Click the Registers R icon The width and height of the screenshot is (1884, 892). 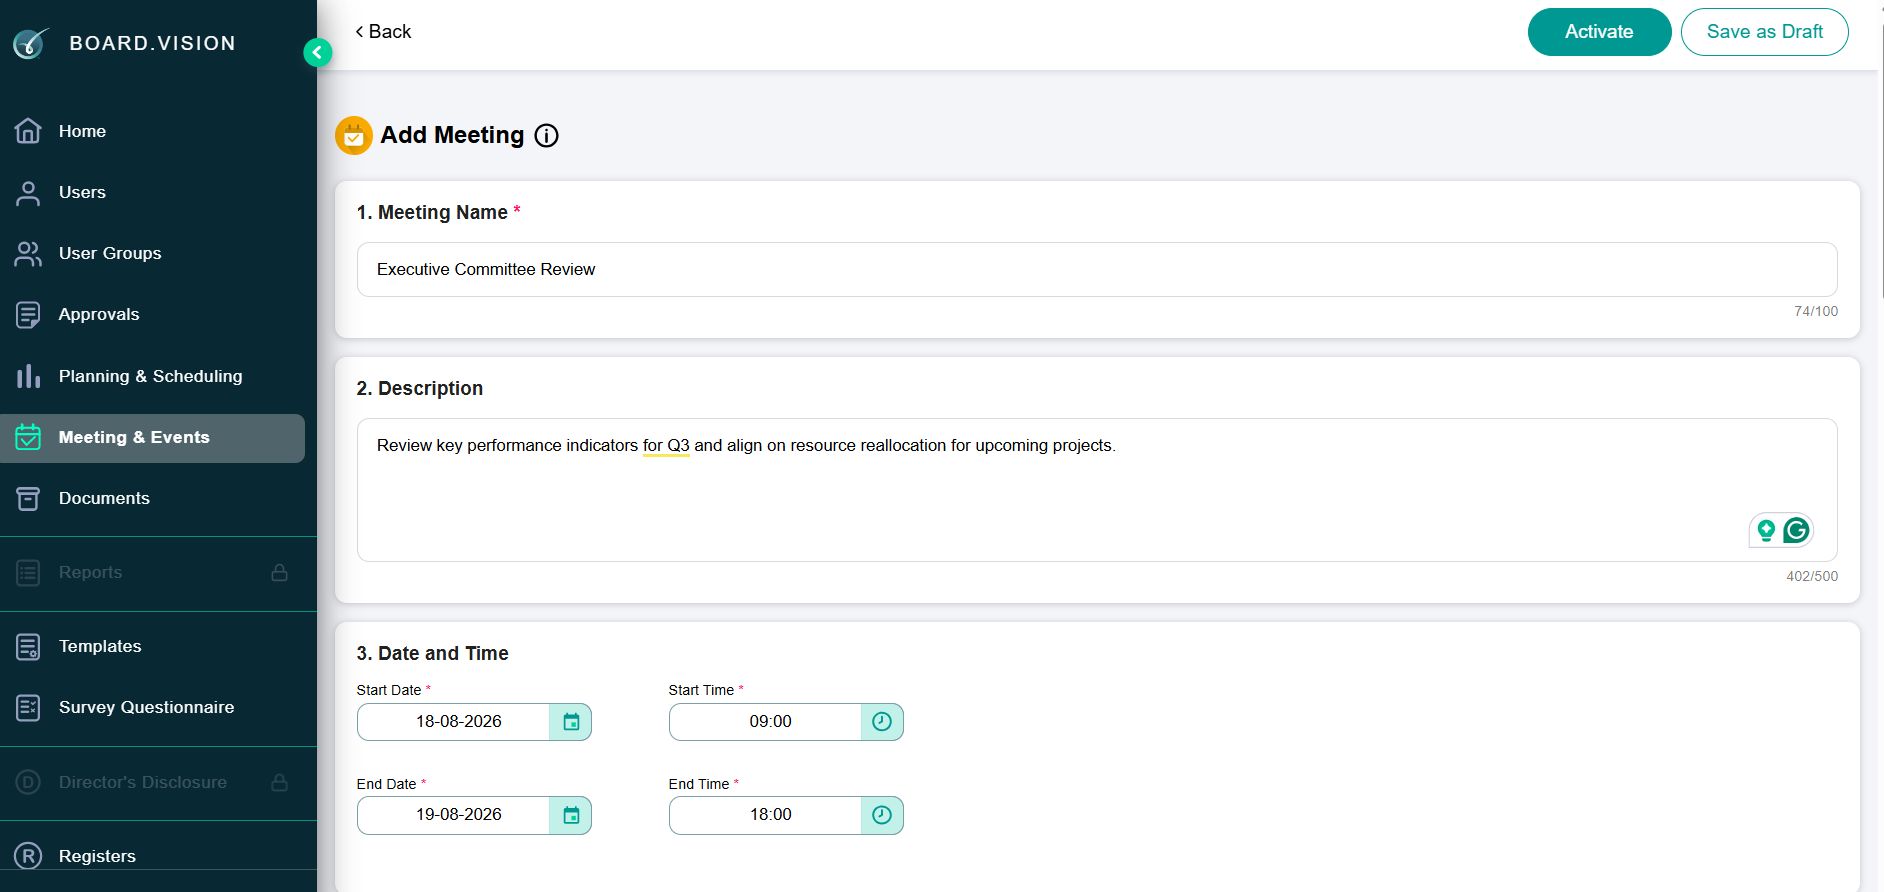pos(28,856)
